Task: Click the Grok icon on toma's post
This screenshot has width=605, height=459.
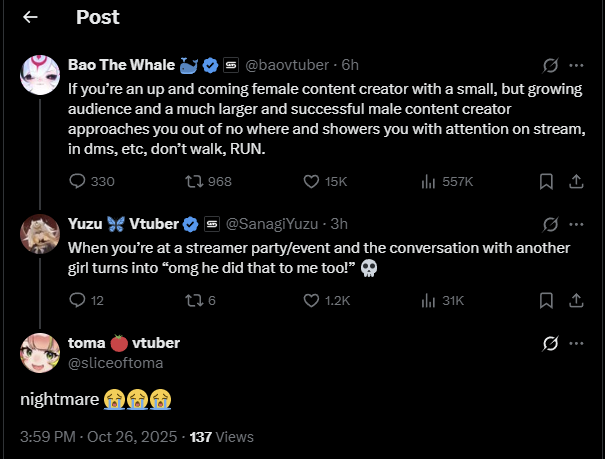Action: click(549, 343)
